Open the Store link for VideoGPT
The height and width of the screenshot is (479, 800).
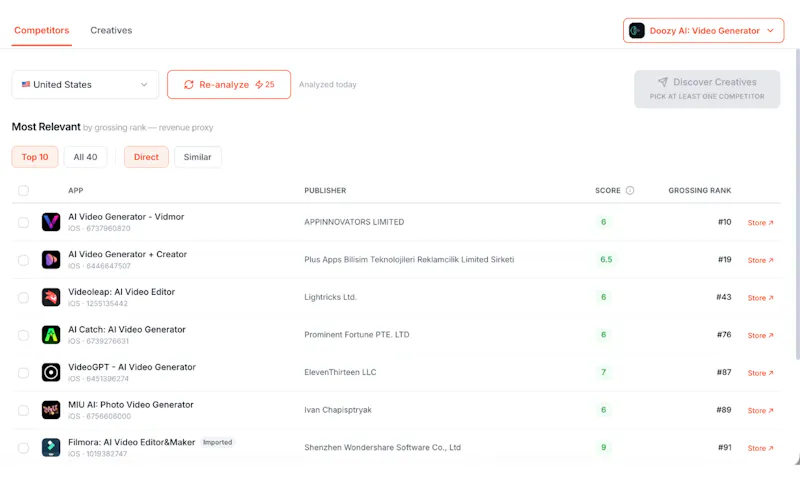(x=760, y=373)
